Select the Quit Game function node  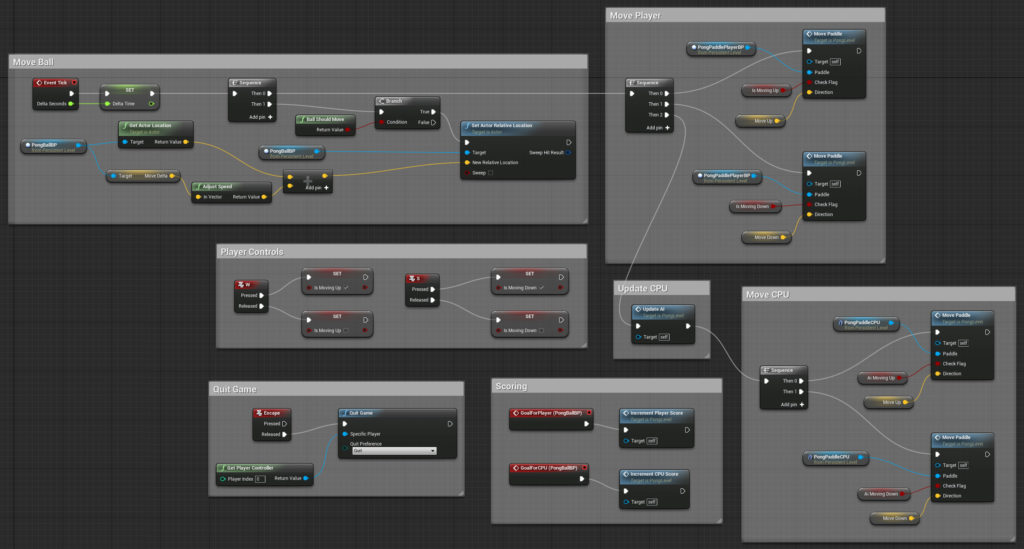(397, 433)
